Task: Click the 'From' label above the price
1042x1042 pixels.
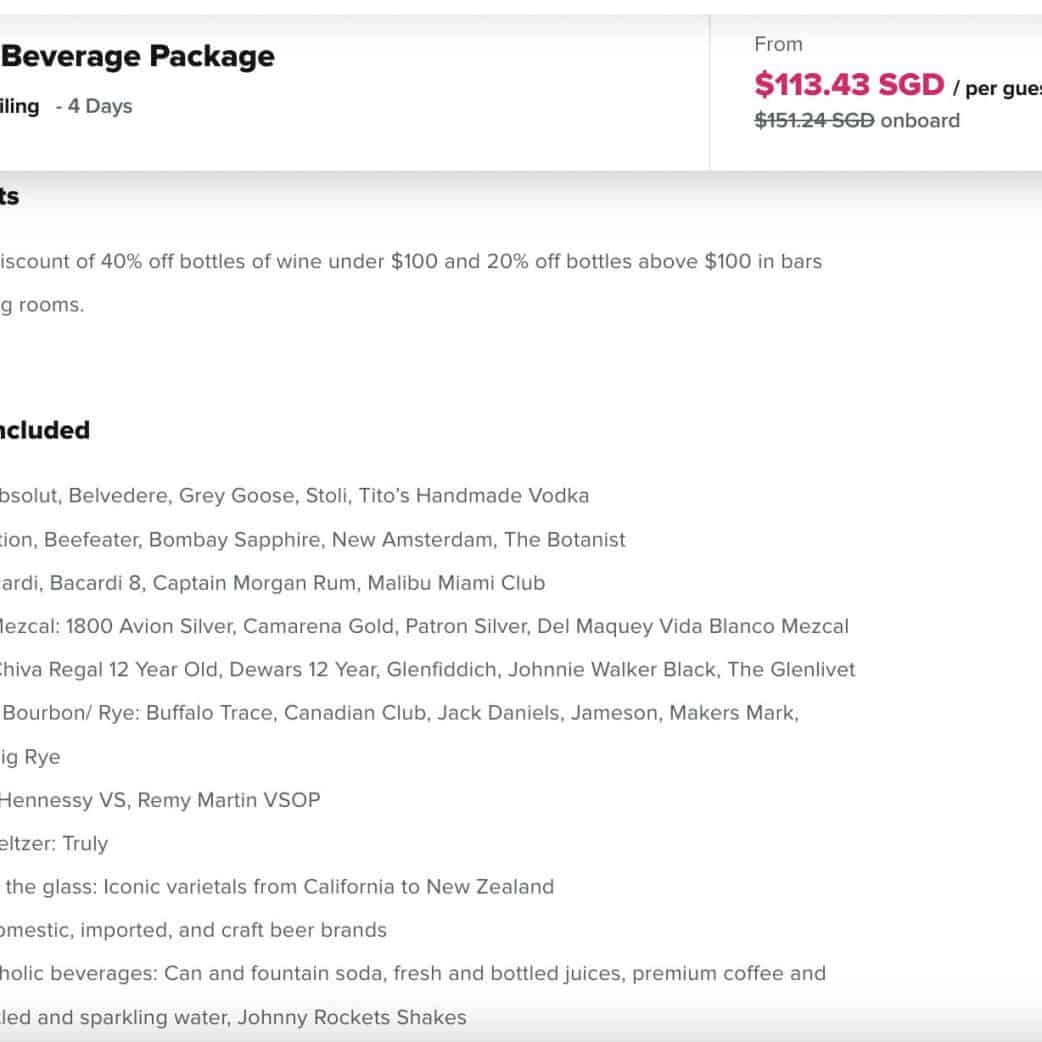Action: click(778, 44)
